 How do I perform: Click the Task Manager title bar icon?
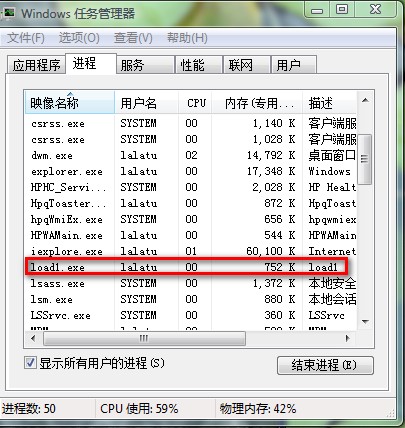pos(8,13)
